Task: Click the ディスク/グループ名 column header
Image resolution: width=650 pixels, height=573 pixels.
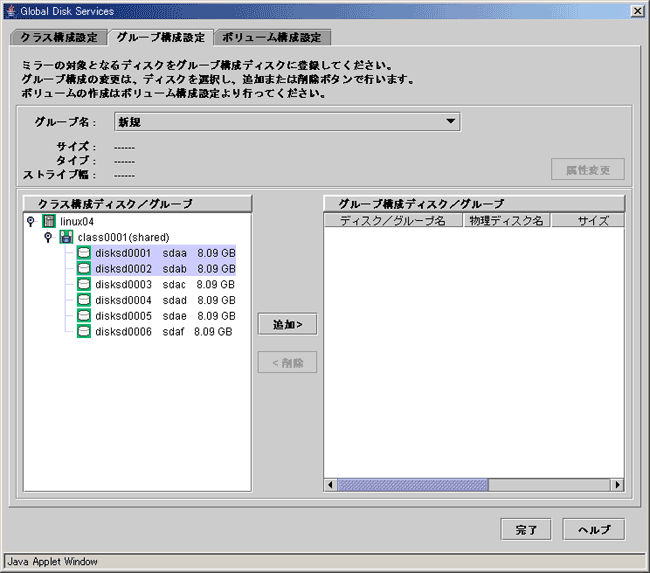Action: (393, 221)
